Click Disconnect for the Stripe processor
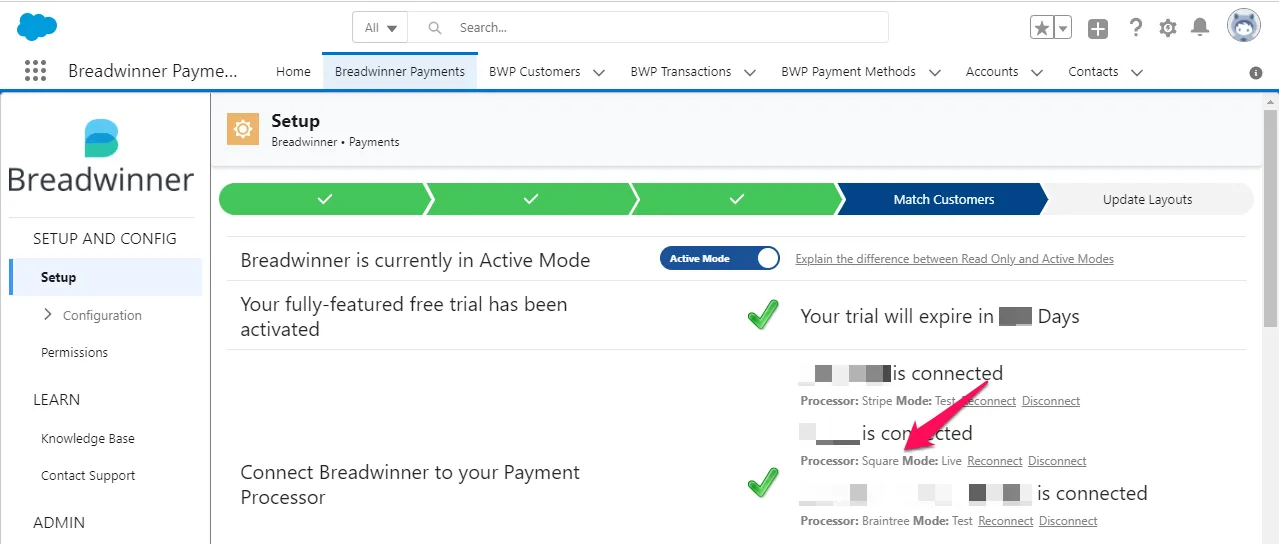The image size is (1279, 544). pyautogui.click(x=1051, y=401)
